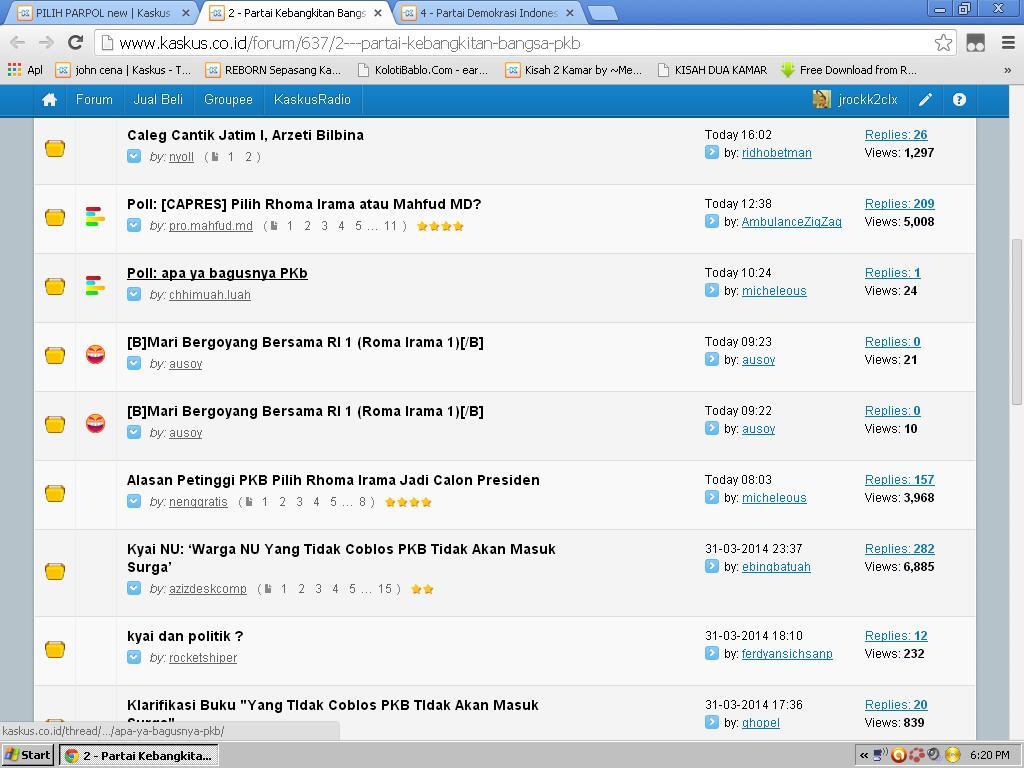Click folder icon for 'kyai dan politik ?' thread
1024x768 pixels.
tap(55, 649)
